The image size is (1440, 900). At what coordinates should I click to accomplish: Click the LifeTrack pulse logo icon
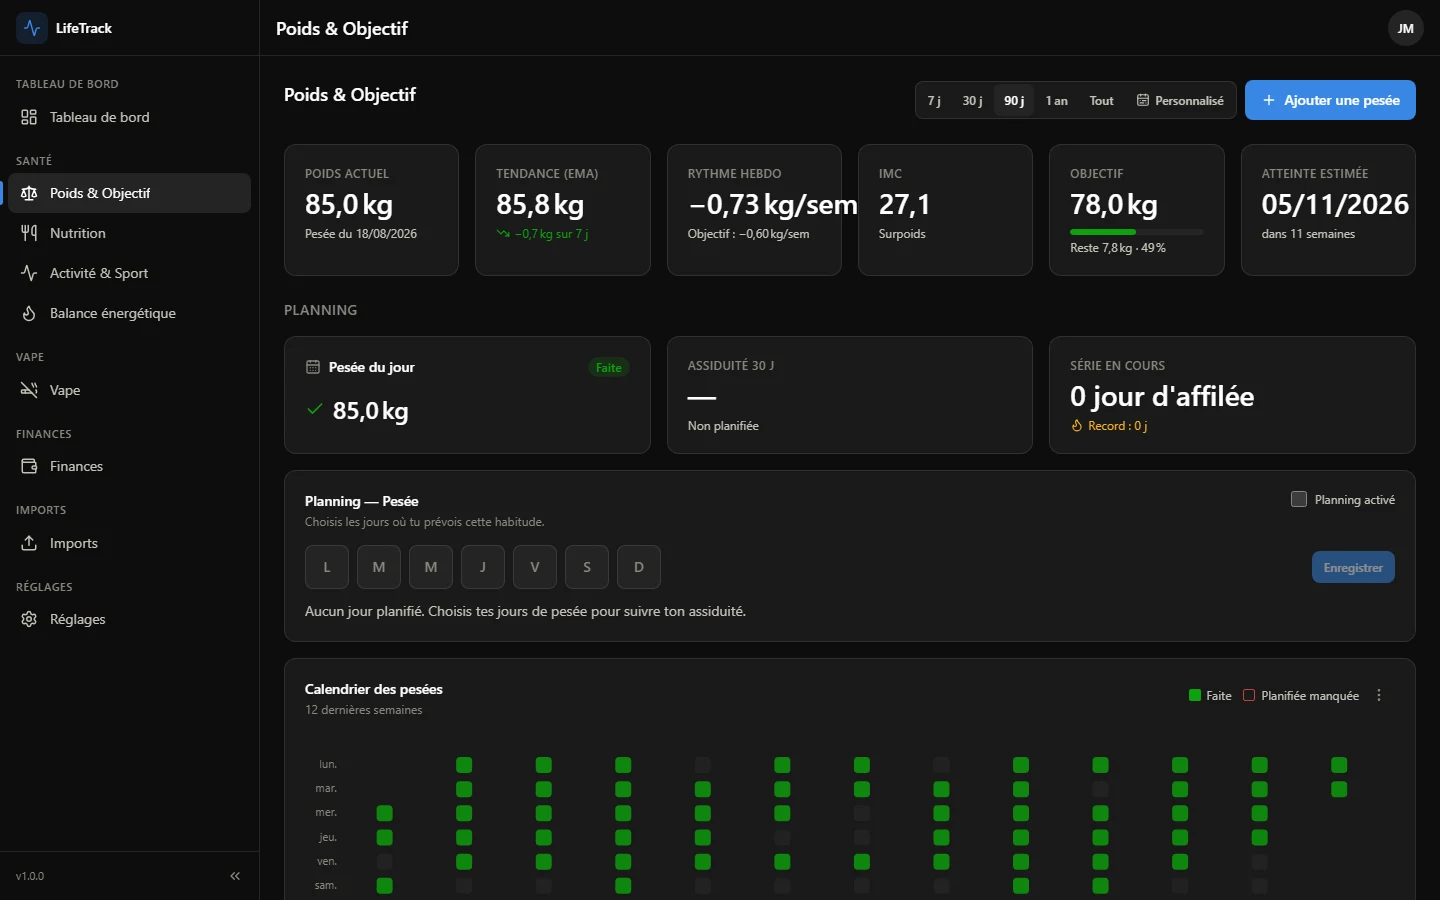tap(32, 28)
